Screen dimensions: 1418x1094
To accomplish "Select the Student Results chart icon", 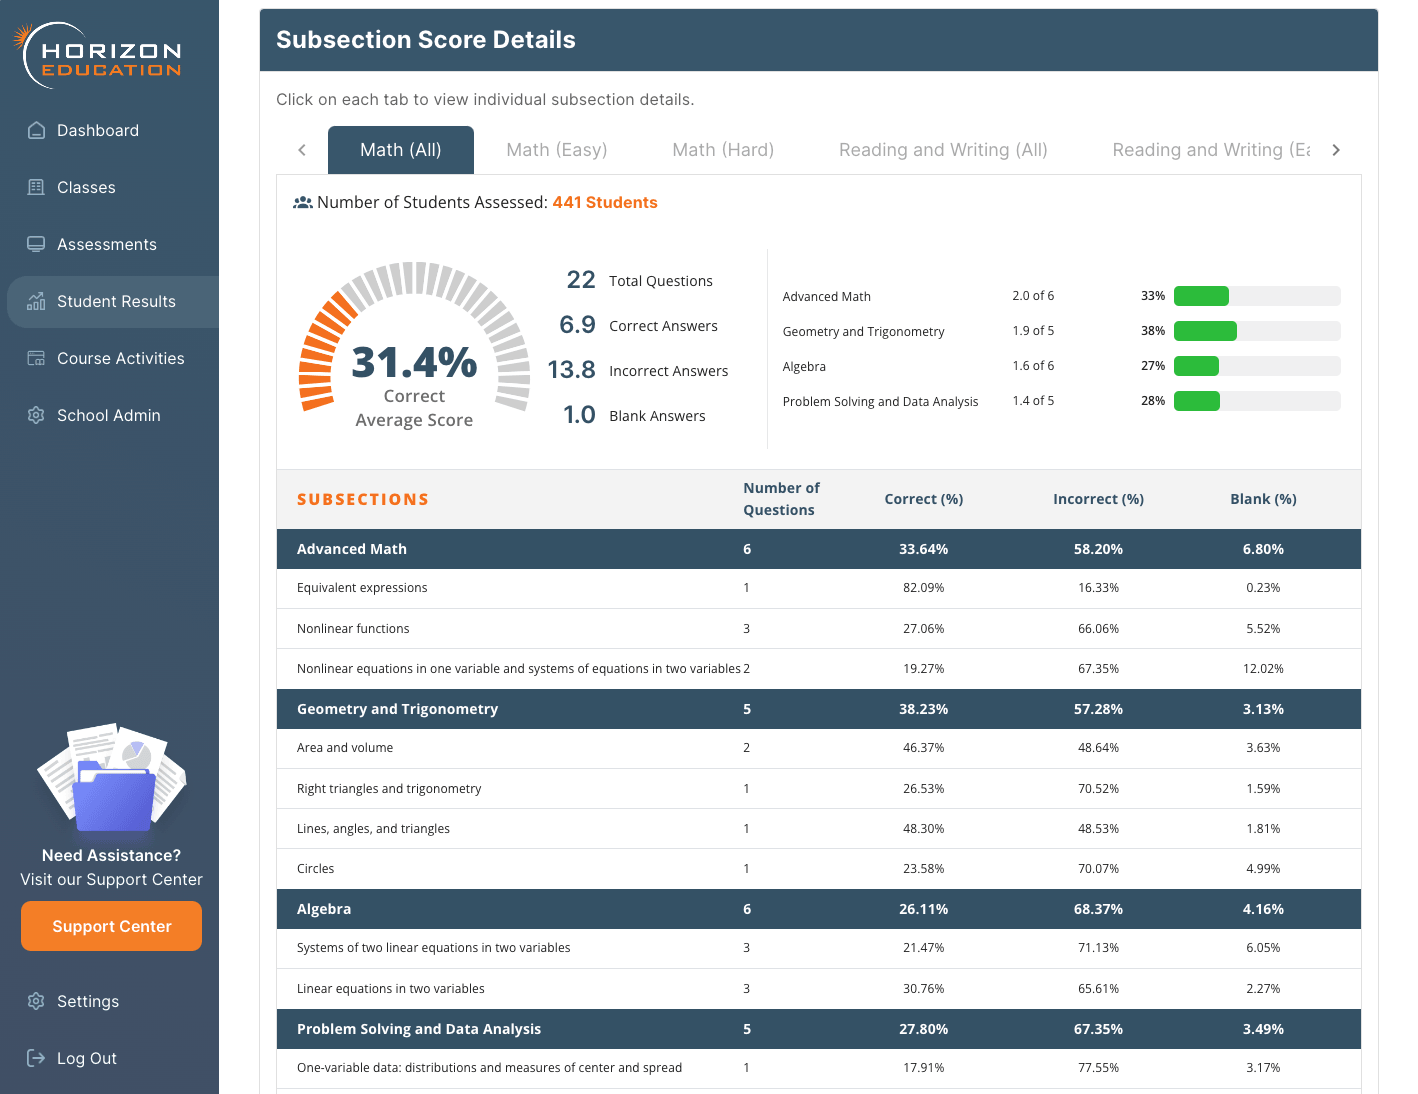I will (36, 301).
